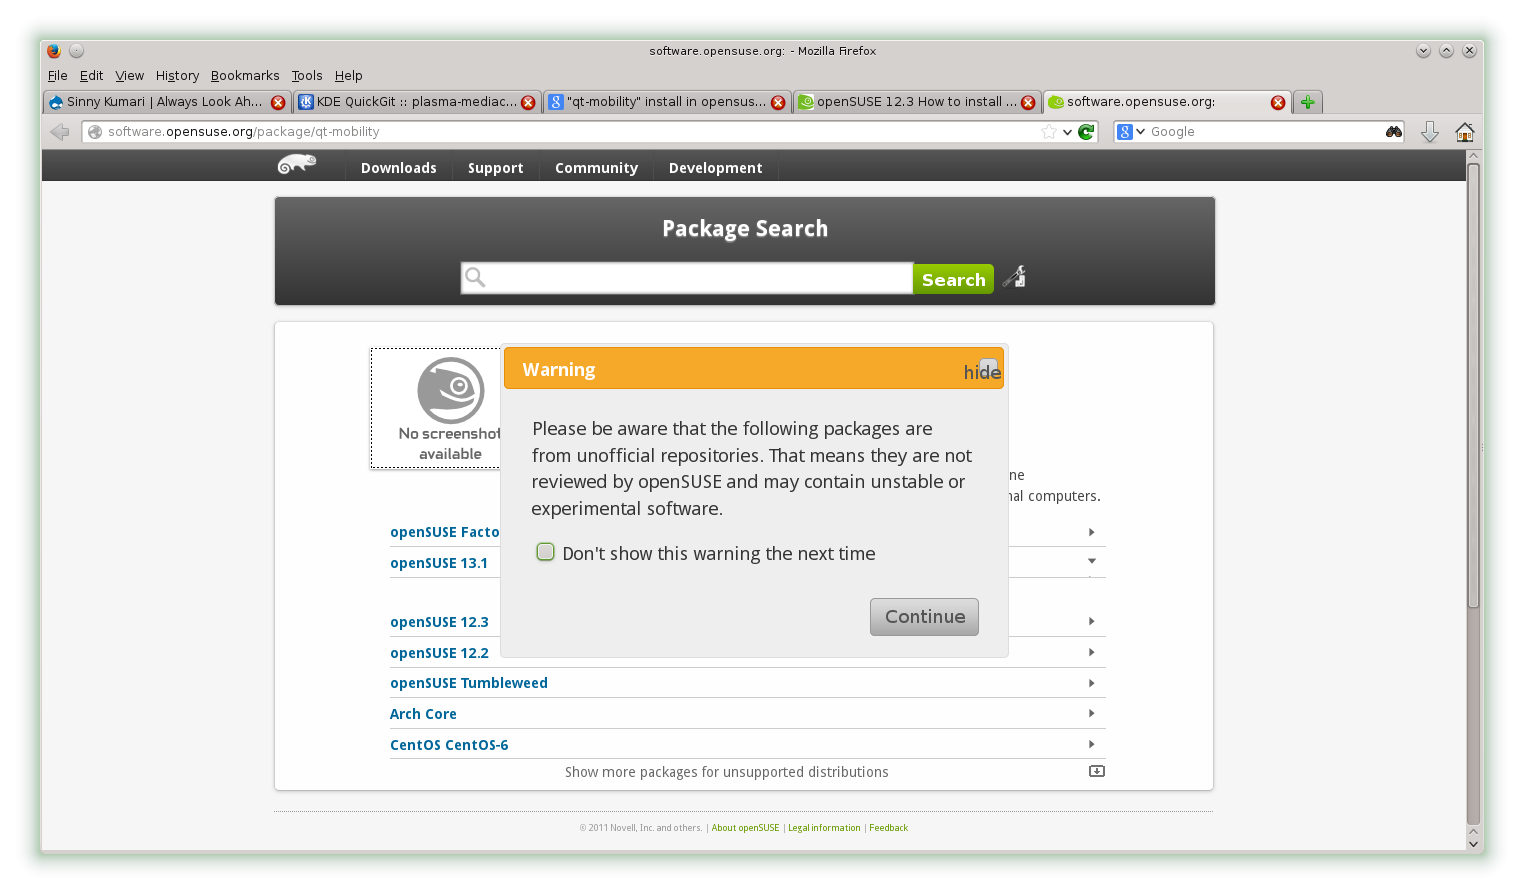Click the back arrow navigation button
The height and width of the screenshot is (894, 1524).
[x=60, y=132]
